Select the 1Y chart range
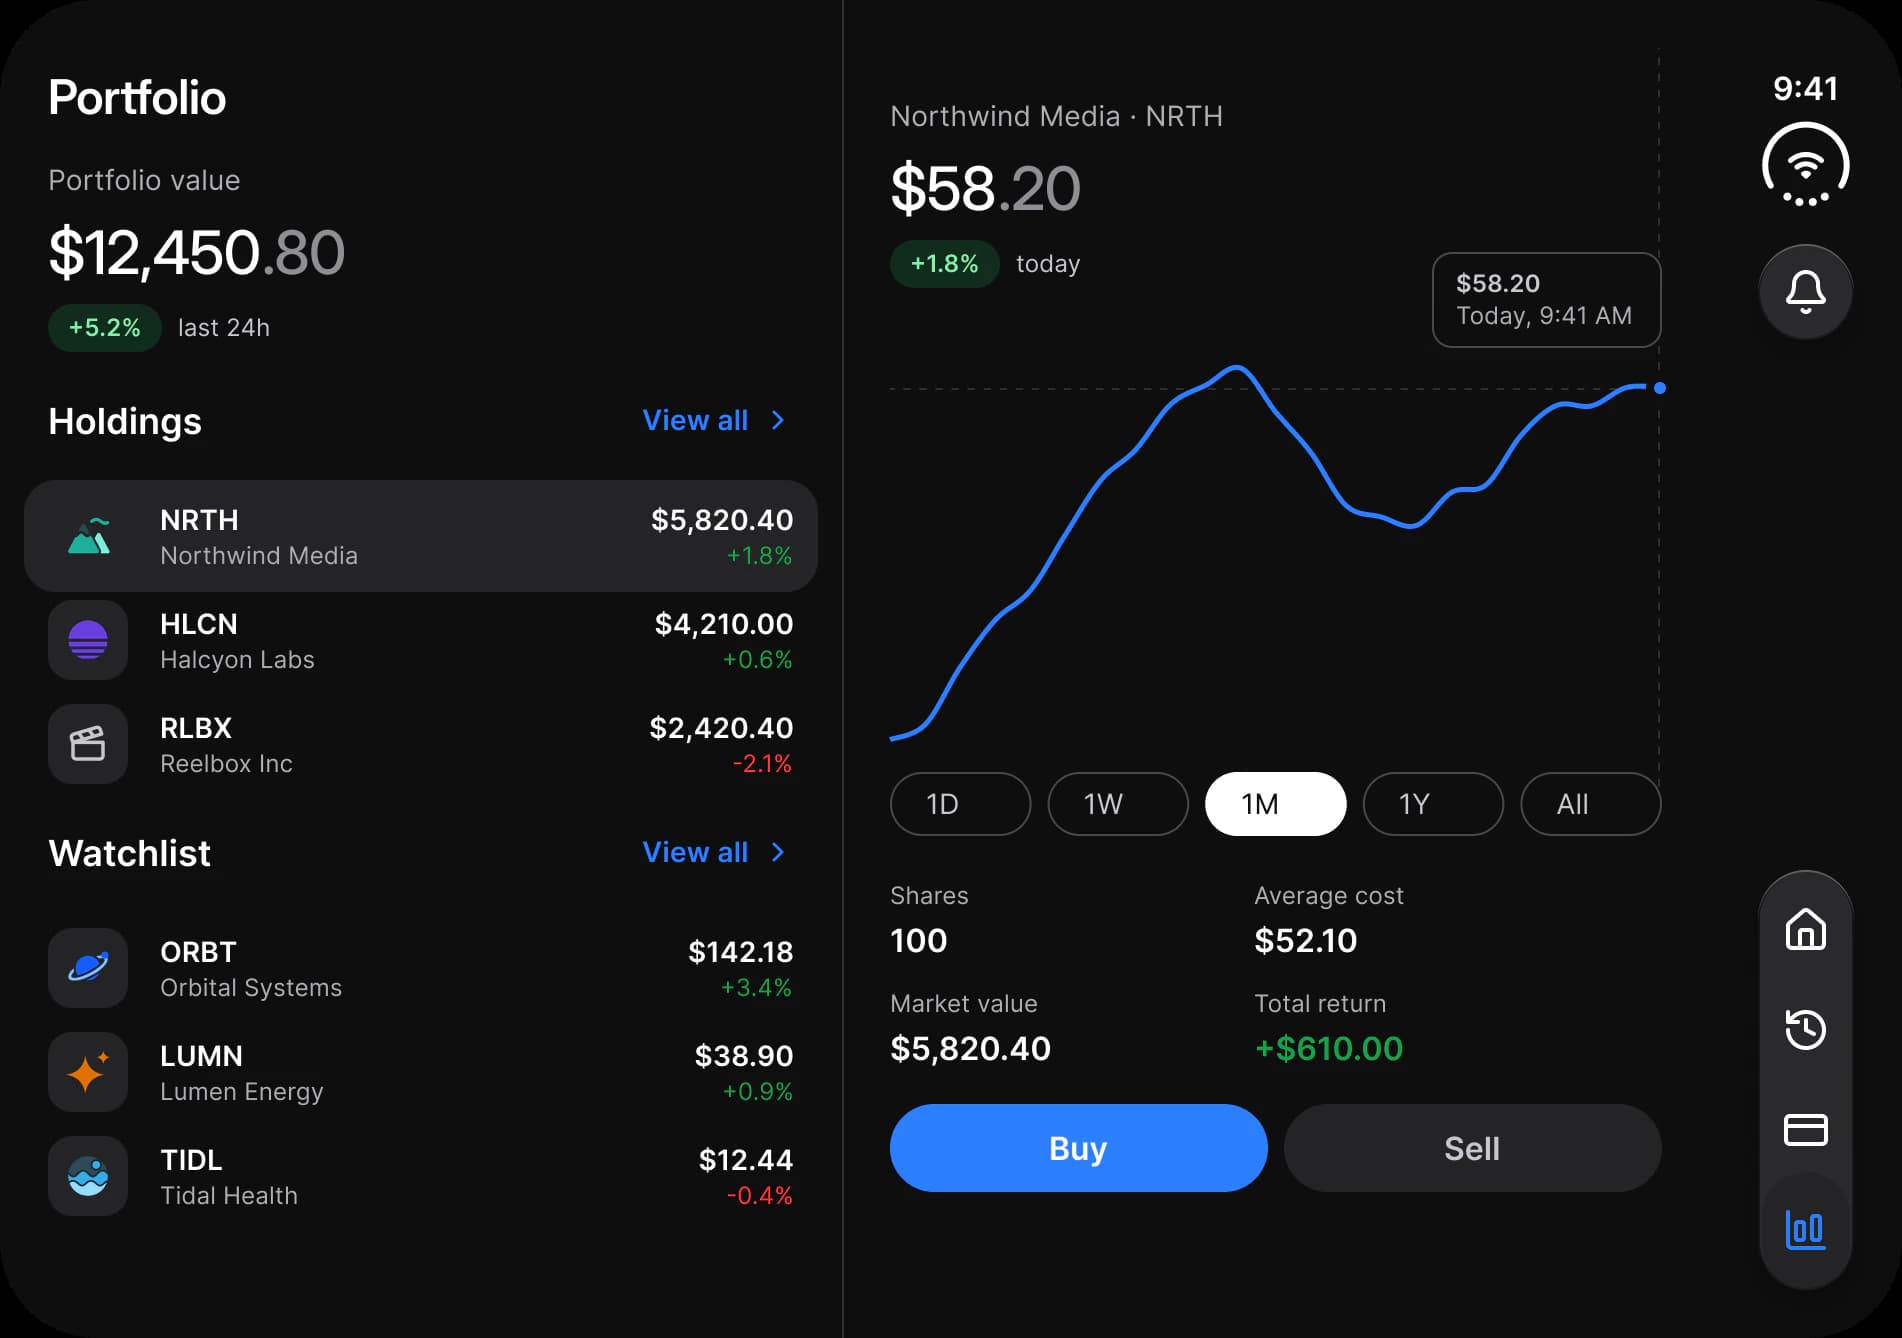 coord(1433,804)
